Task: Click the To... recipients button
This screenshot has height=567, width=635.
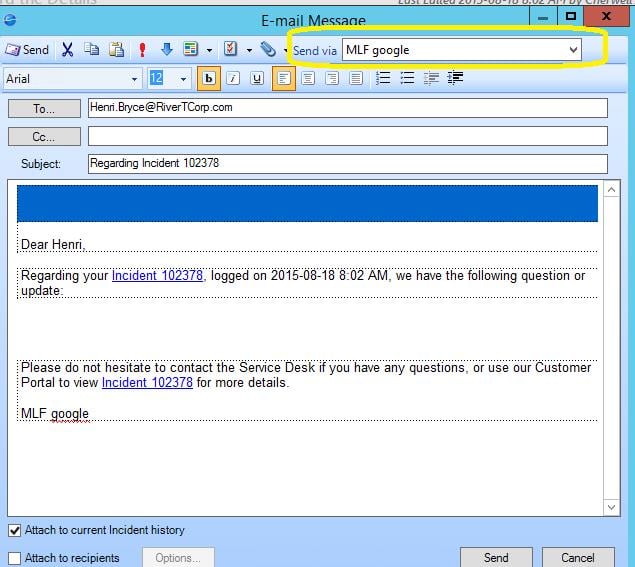Action: 44,108
